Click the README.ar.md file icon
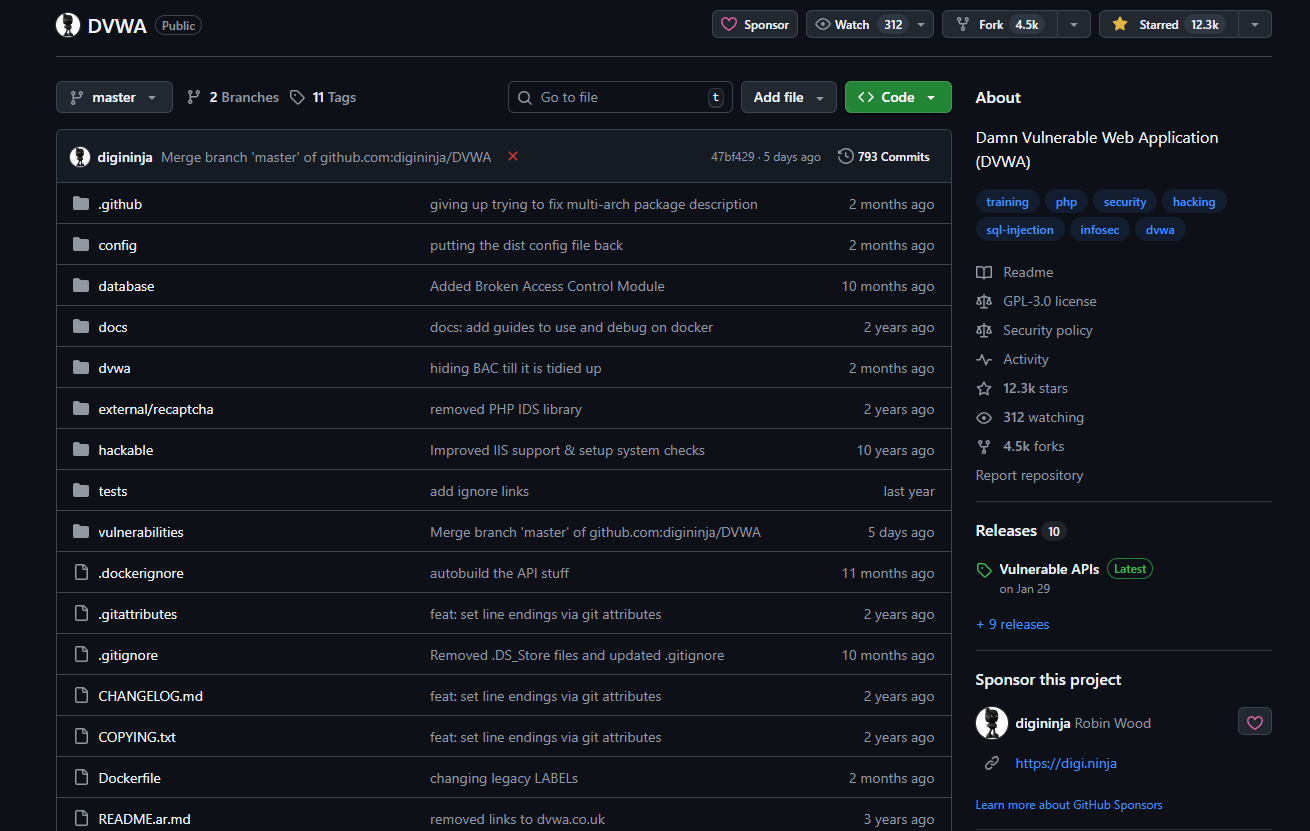Screen dimensions: 1310x831 click(81, 819)
